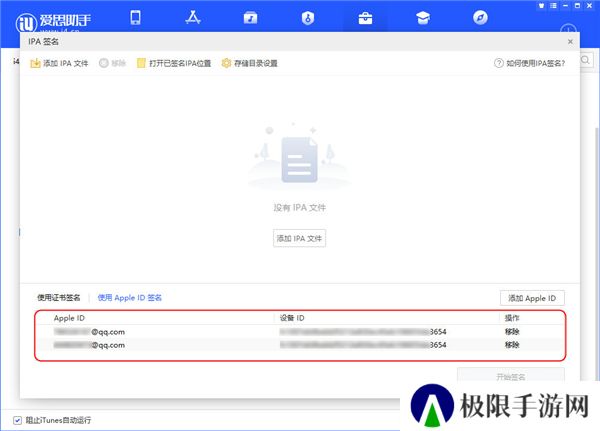Minimize the main i4 window
This screenshot has width=600, height=431.
[x=565, y=6]
